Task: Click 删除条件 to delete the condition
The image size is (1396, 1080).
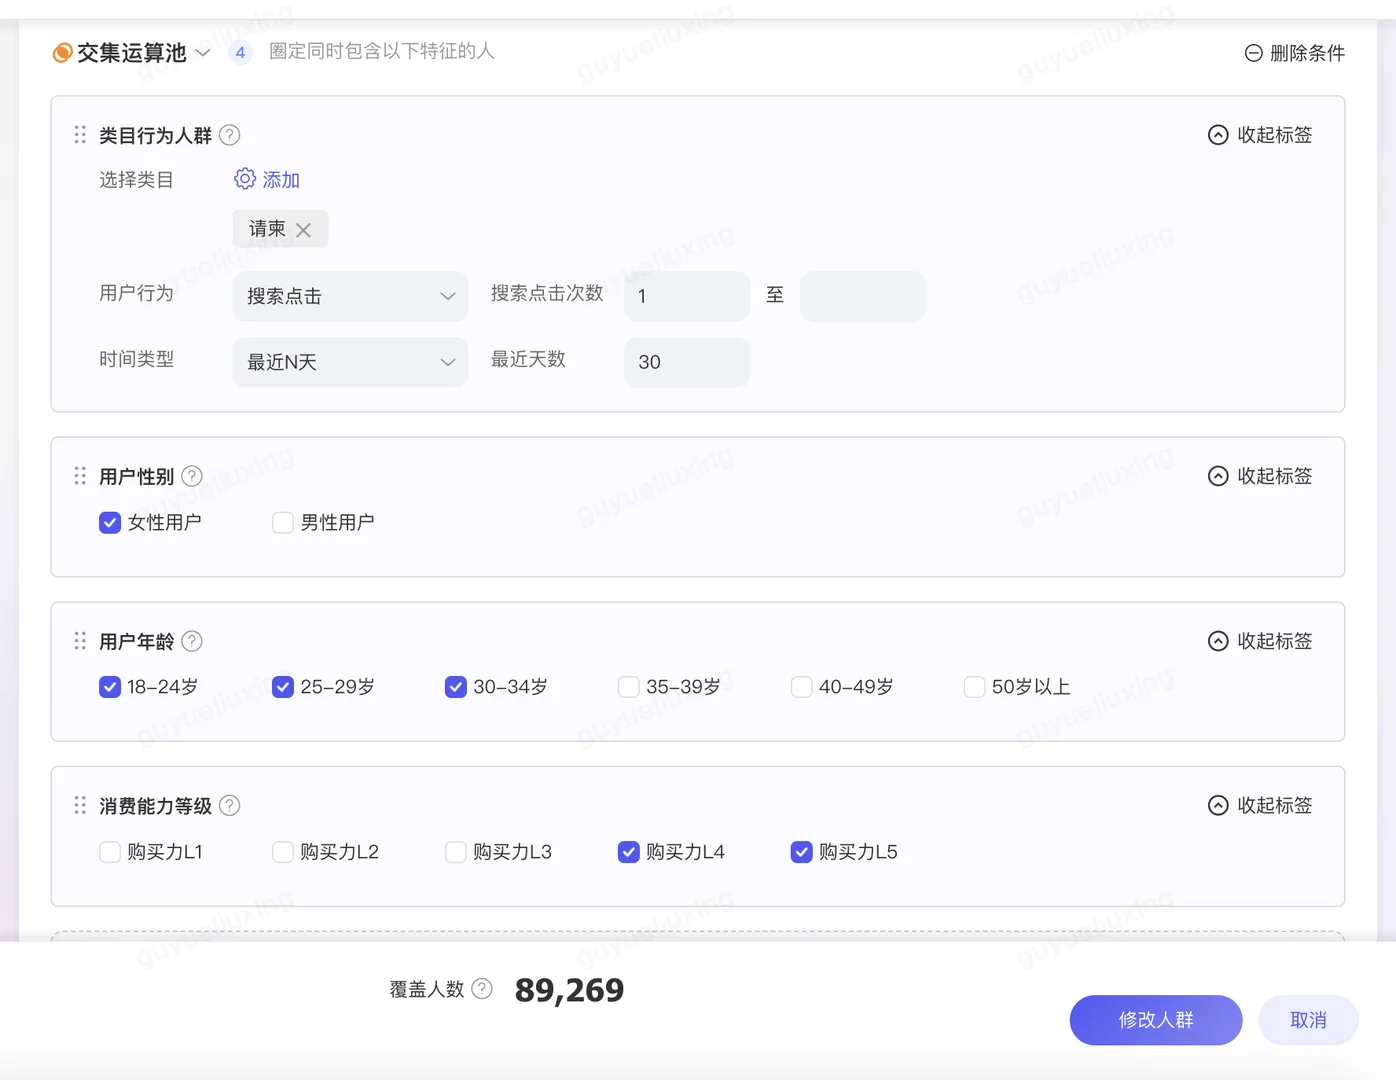Action: point(1294,53)
